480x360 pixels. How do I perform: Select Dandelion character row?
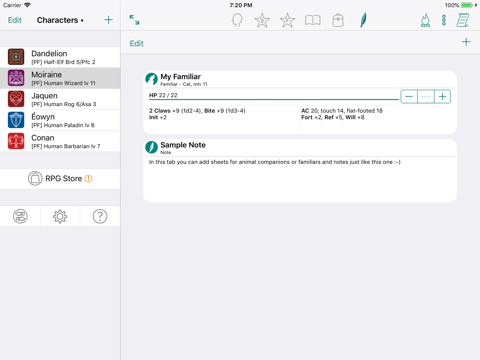[60, 57]
